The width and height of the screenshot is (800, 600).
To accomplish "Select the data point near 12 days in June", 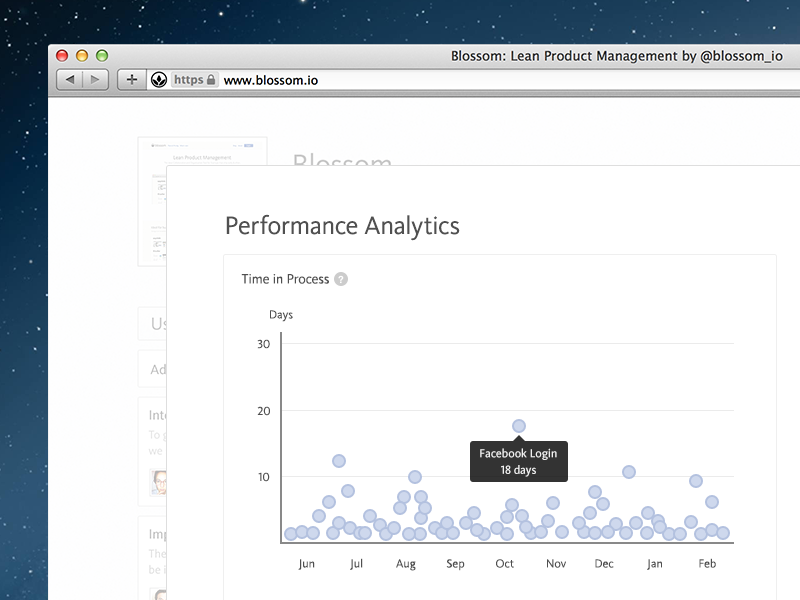I will pyautogui.click(x=339, y=461).
